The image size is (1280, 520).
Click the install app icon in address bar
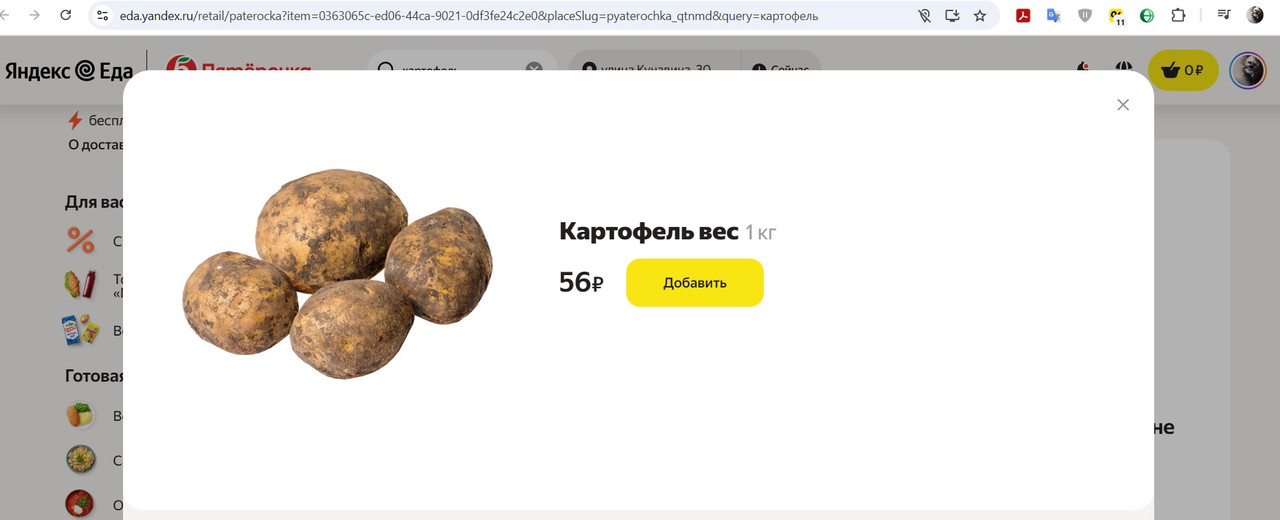952,16
